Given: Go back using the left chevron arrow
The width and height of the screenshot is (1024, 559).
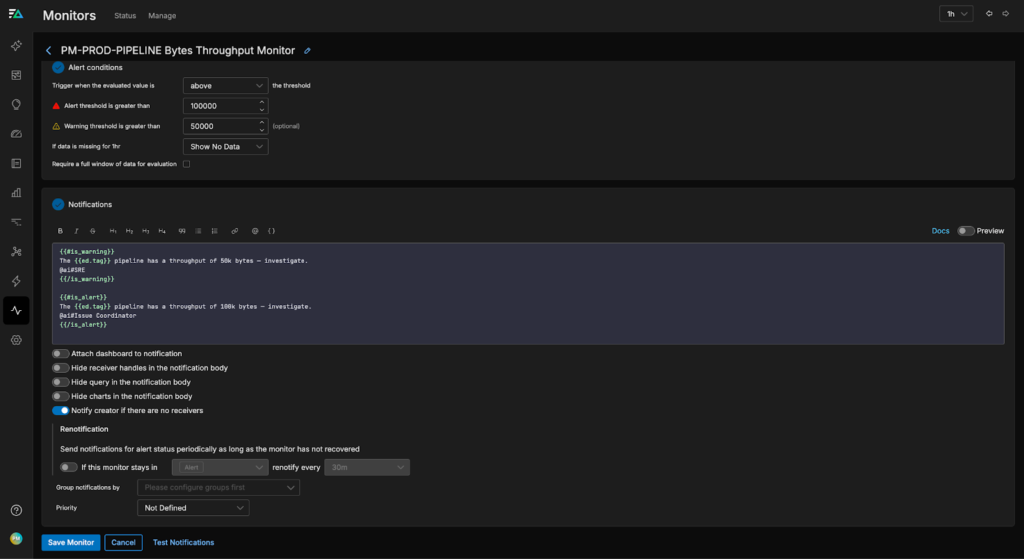Looking at the screenshot, I should pyautogui.click(x=49, y=50).
